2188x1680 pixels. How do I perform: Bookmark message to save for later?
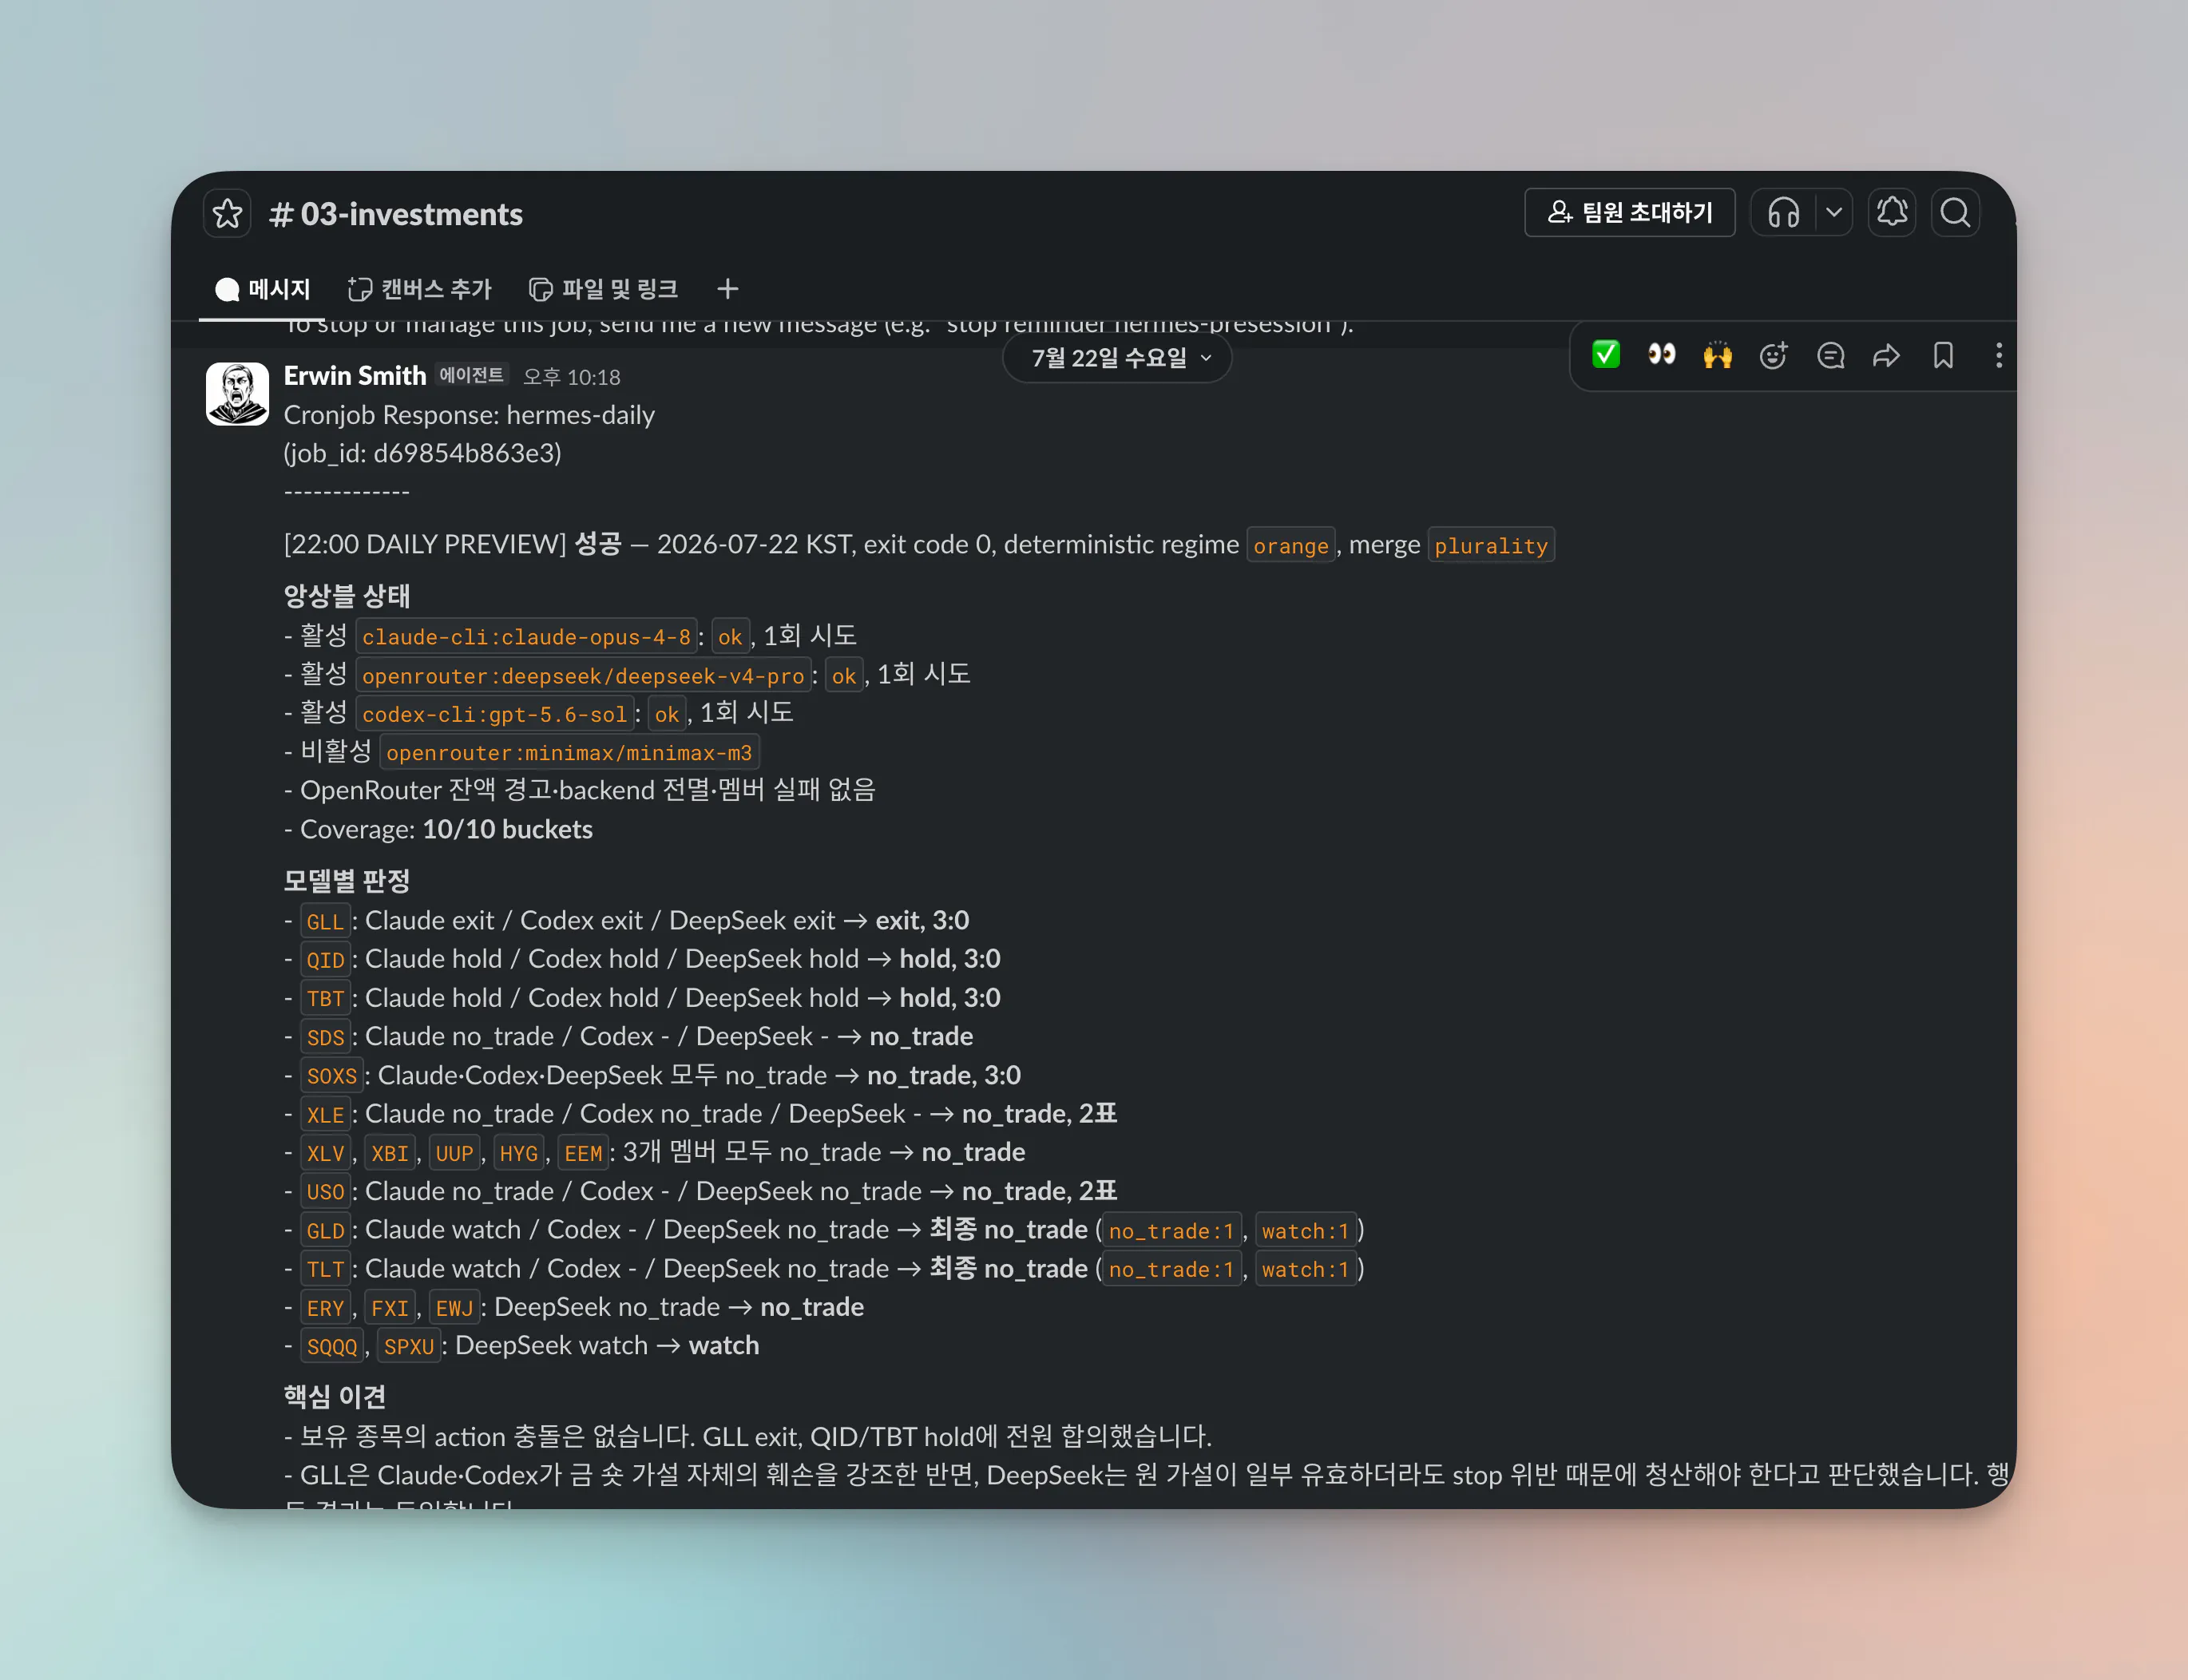point(1943,355)
